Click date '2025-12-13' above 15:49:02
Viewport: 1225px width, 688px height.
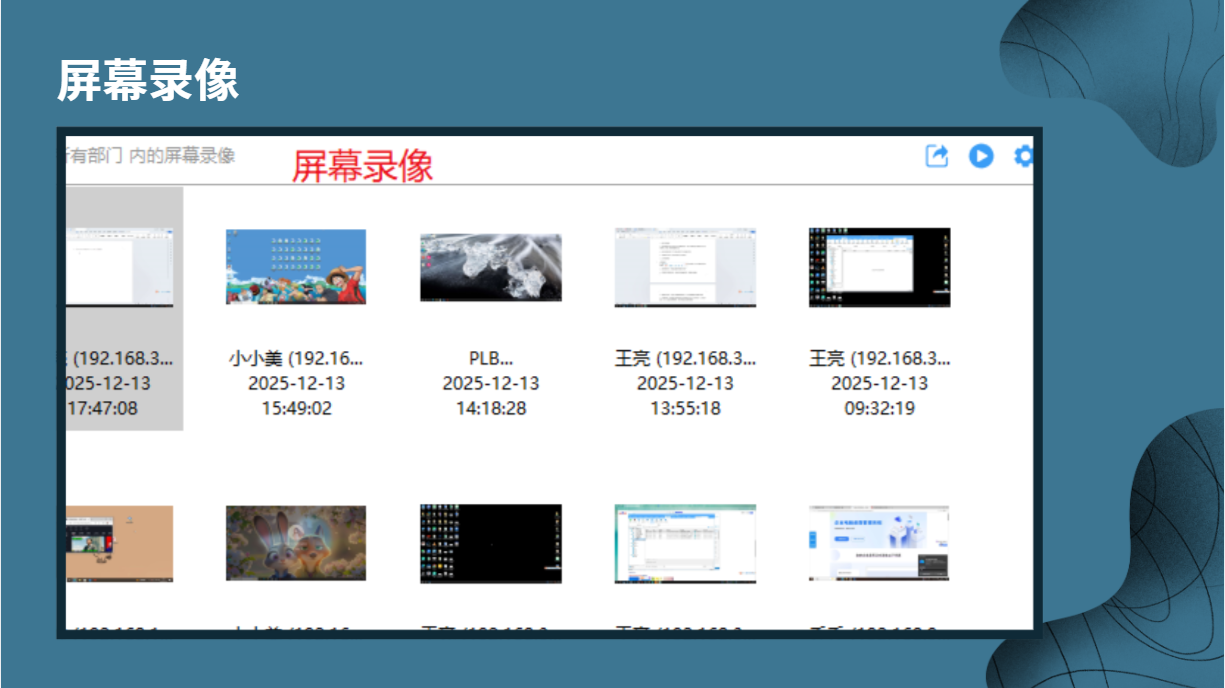[x=296, y=383]
